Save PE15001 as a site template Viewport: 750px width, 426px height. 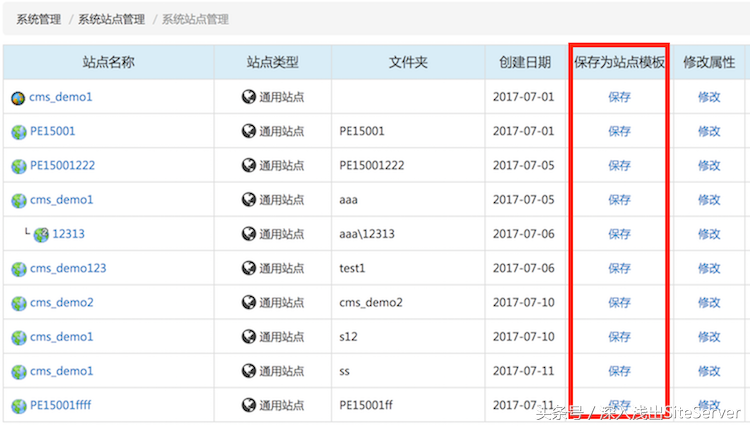pos(619,131)
